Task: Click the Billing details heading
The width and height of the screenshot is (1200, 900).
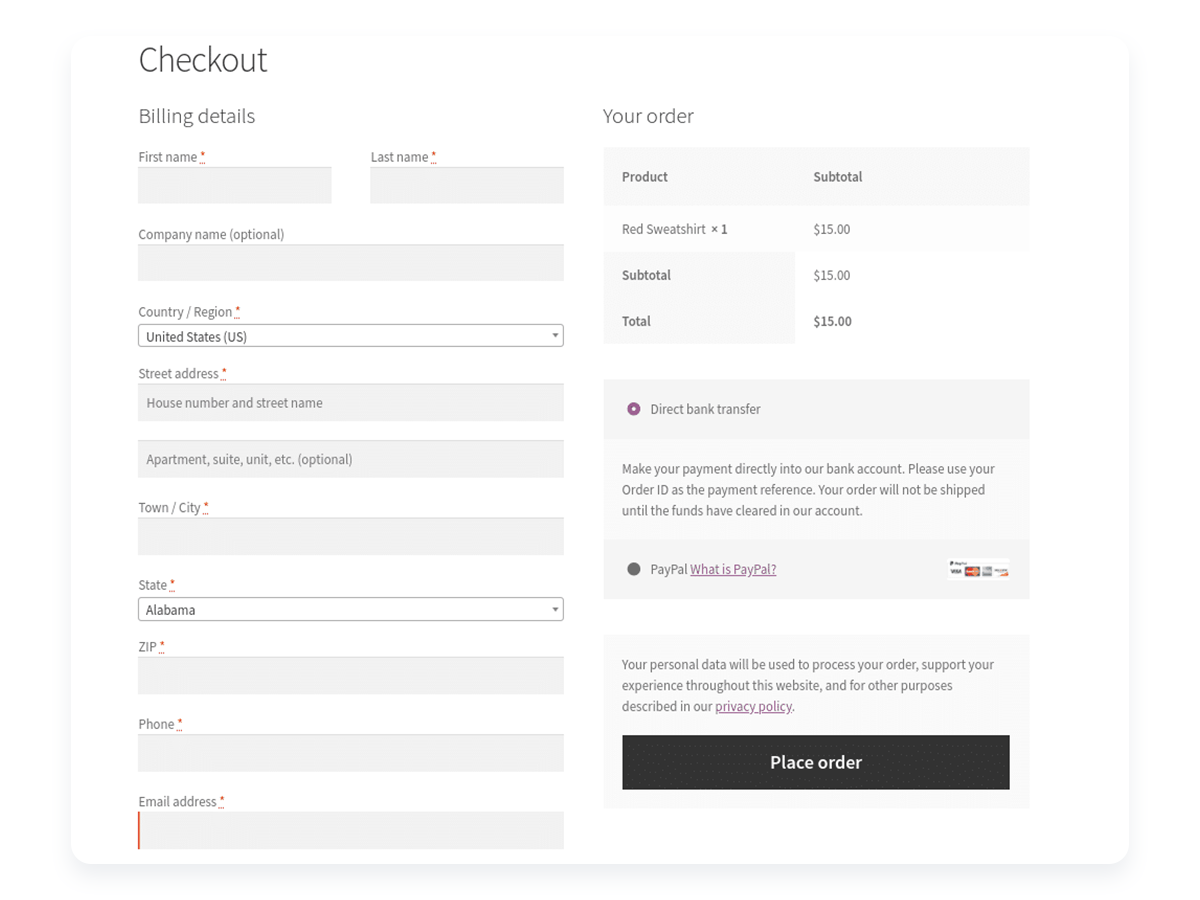Action: pos(197,116)
